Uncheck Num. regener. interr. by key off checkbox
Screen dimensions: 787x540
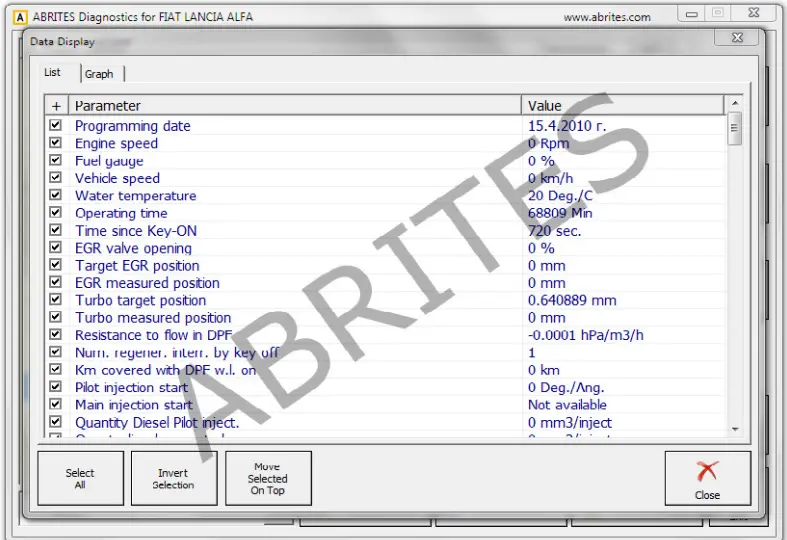pyautogui.click(x=55, y=352)
